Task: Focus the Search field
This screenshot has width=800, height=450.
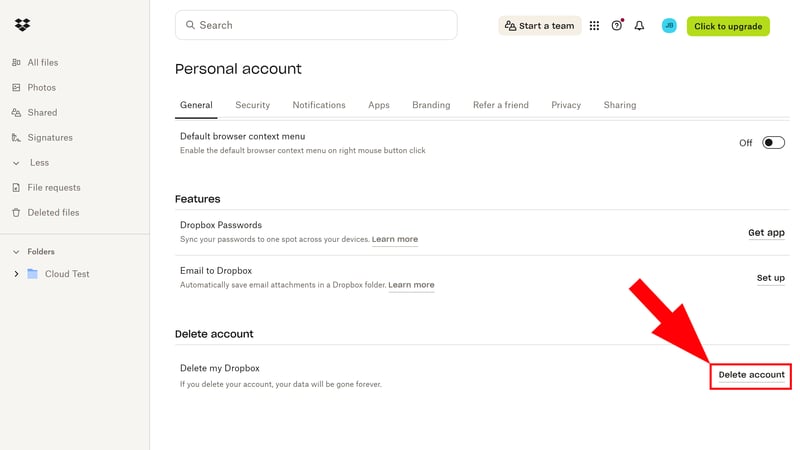Action: click(x=316, y=25)
